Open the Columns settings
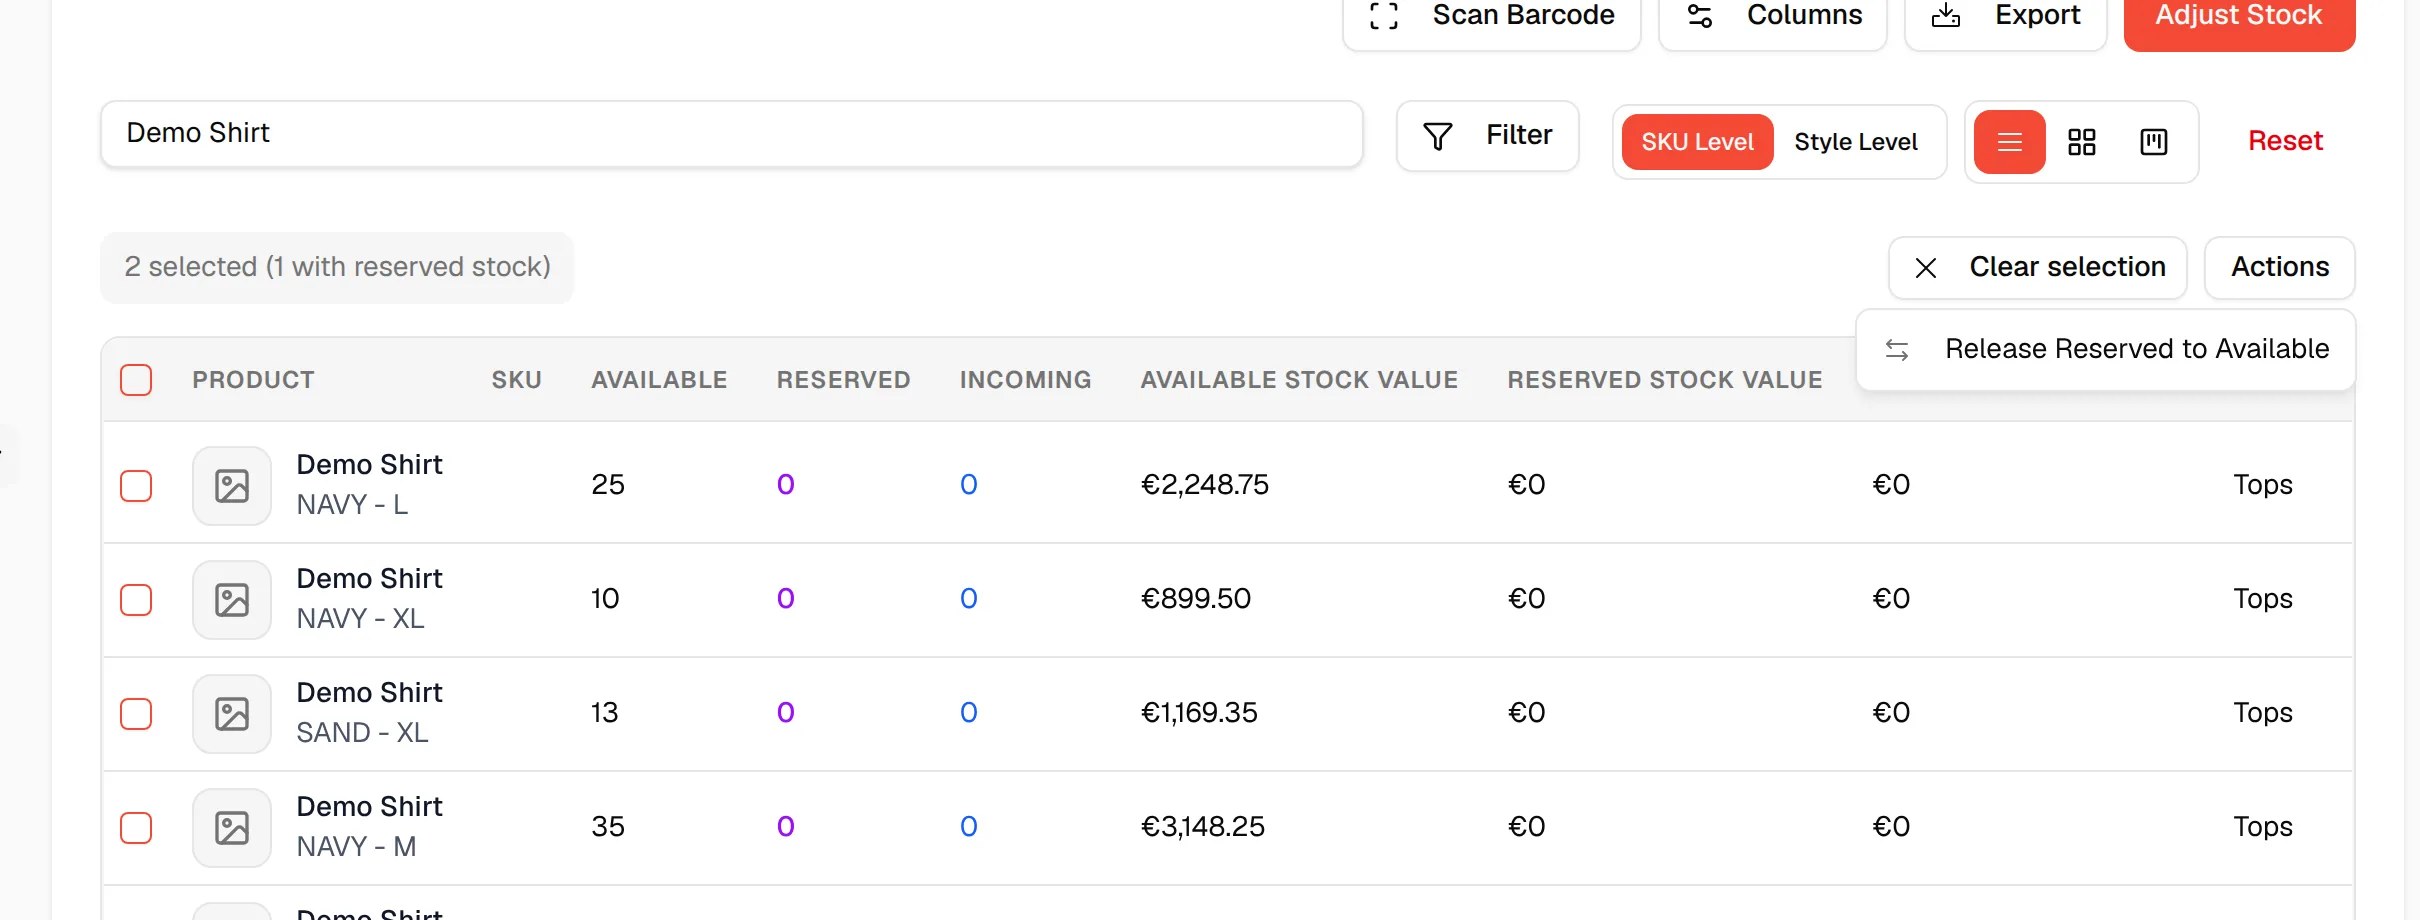The height and width of the screenshot is (920, 2420). coord(1772,18)
